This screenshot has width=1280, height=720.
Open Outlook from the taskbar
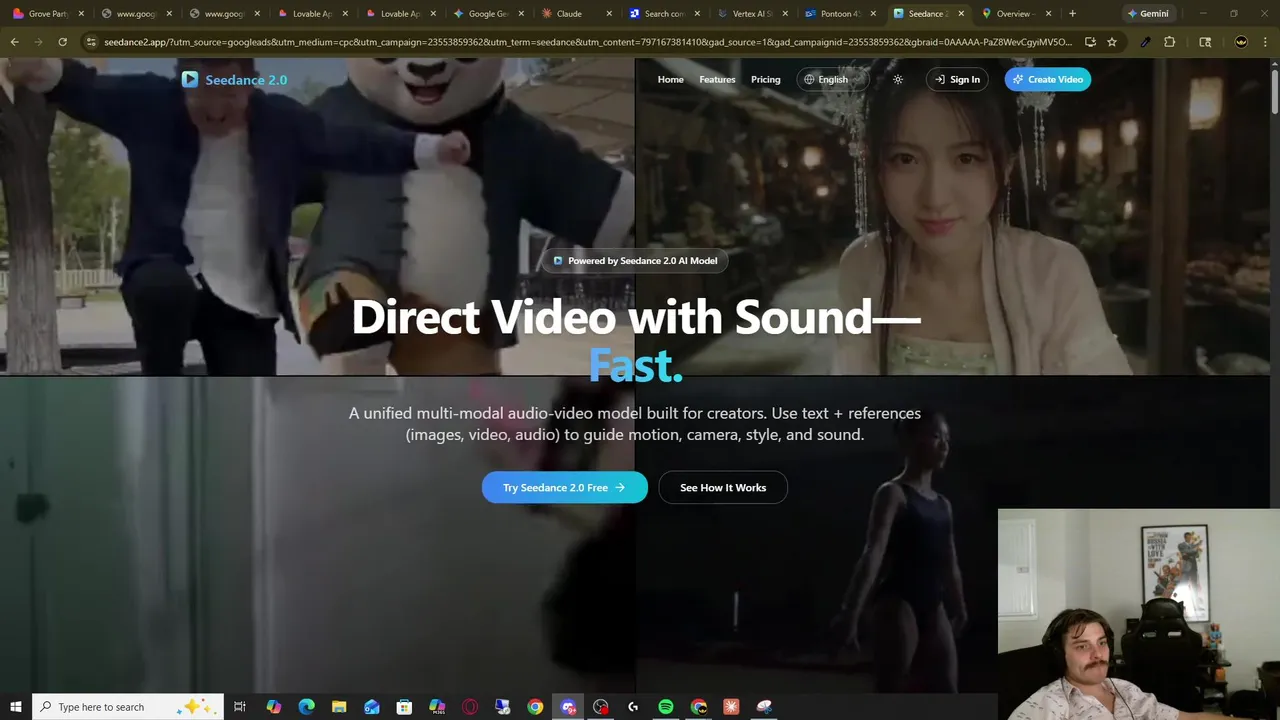click(371, 707)
